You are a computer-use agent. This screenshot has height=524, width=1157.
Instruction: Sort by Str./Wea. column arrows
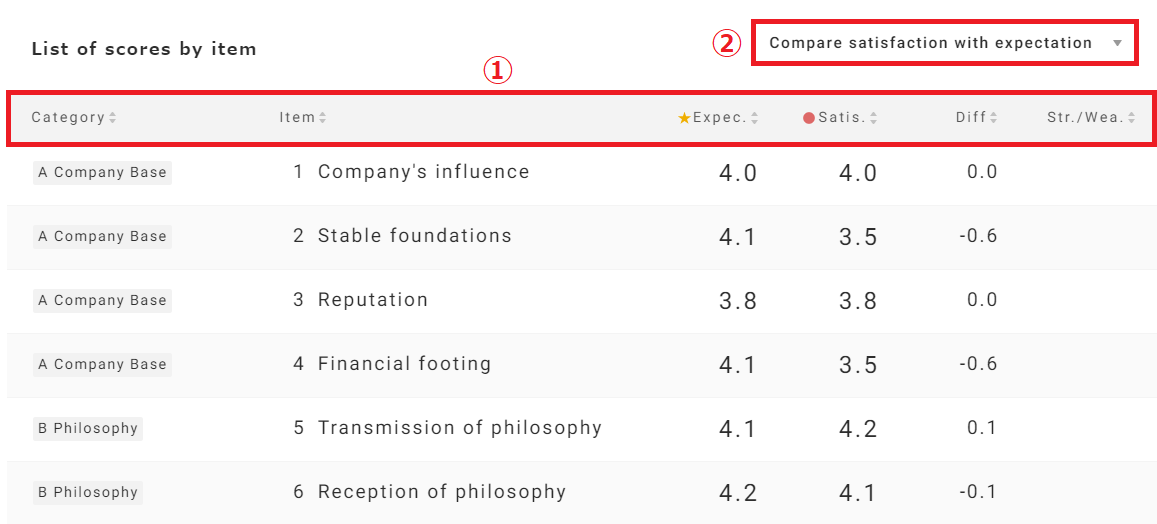pyautogui.click(x=1132, y=118)
